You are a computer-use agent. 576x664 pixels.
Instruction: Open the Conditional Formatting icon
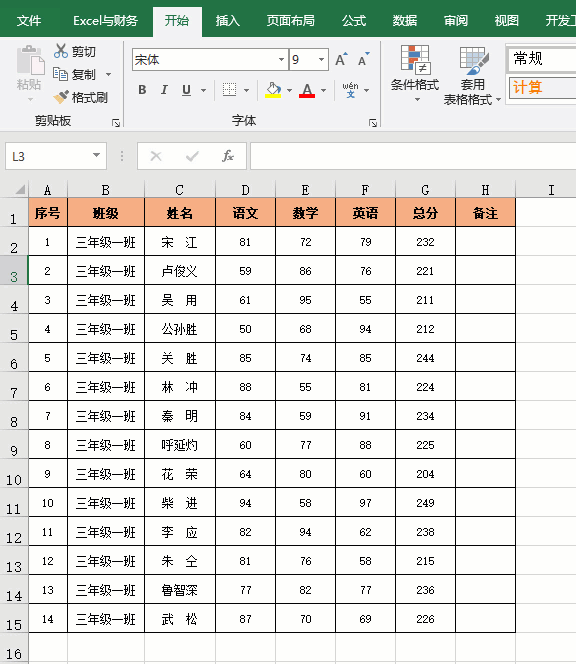pyautogui.click(x=415, y=58)
